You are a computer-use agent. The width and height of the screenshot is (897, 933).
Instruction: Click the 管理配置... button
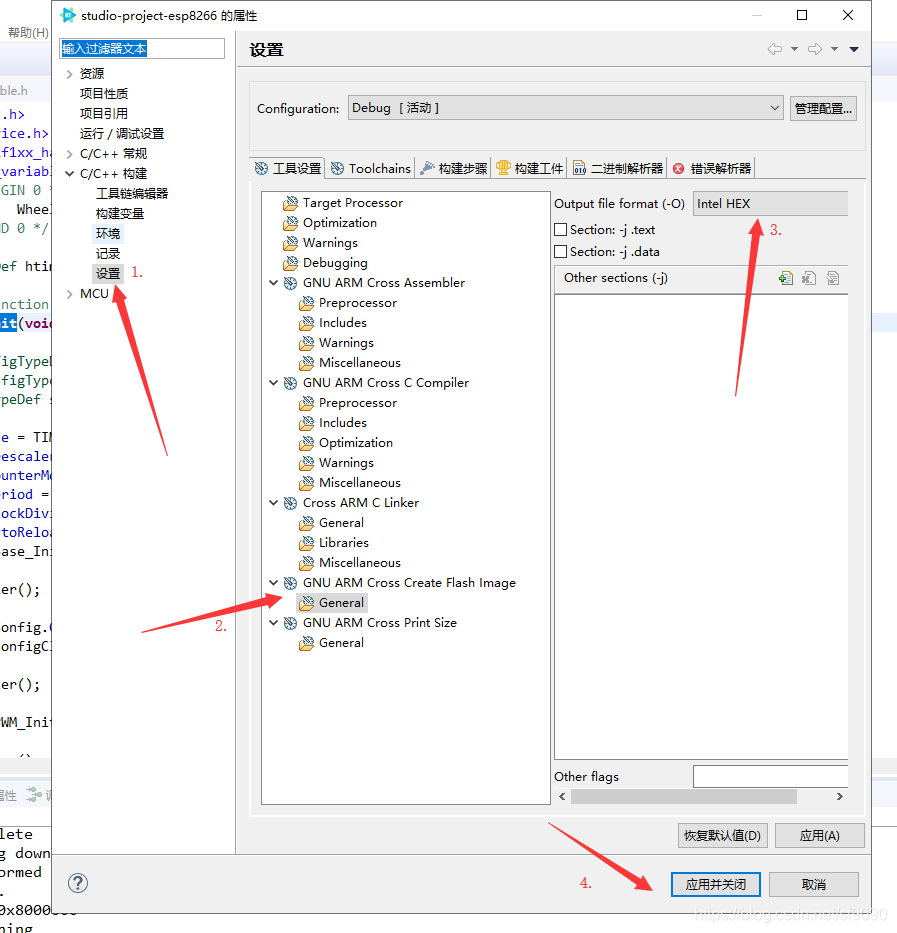[x=823, y=108]
